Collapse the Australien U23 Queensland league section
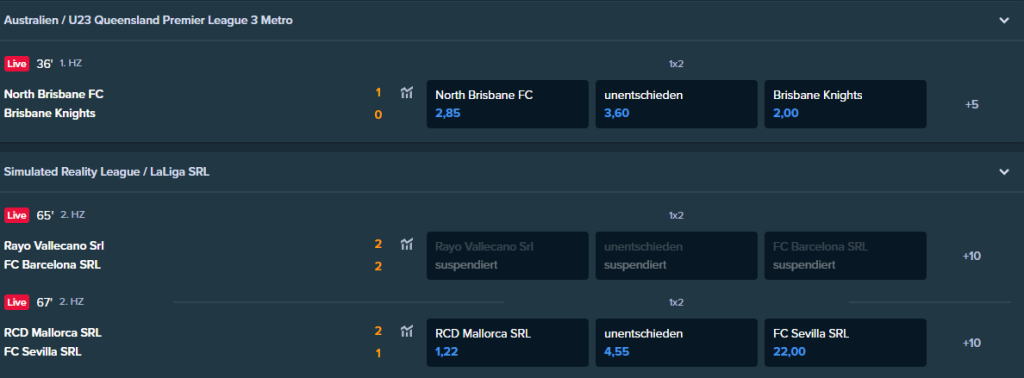Image resolution: width=1024 pixels, height=378 pixels. (x=1004, y=20)
